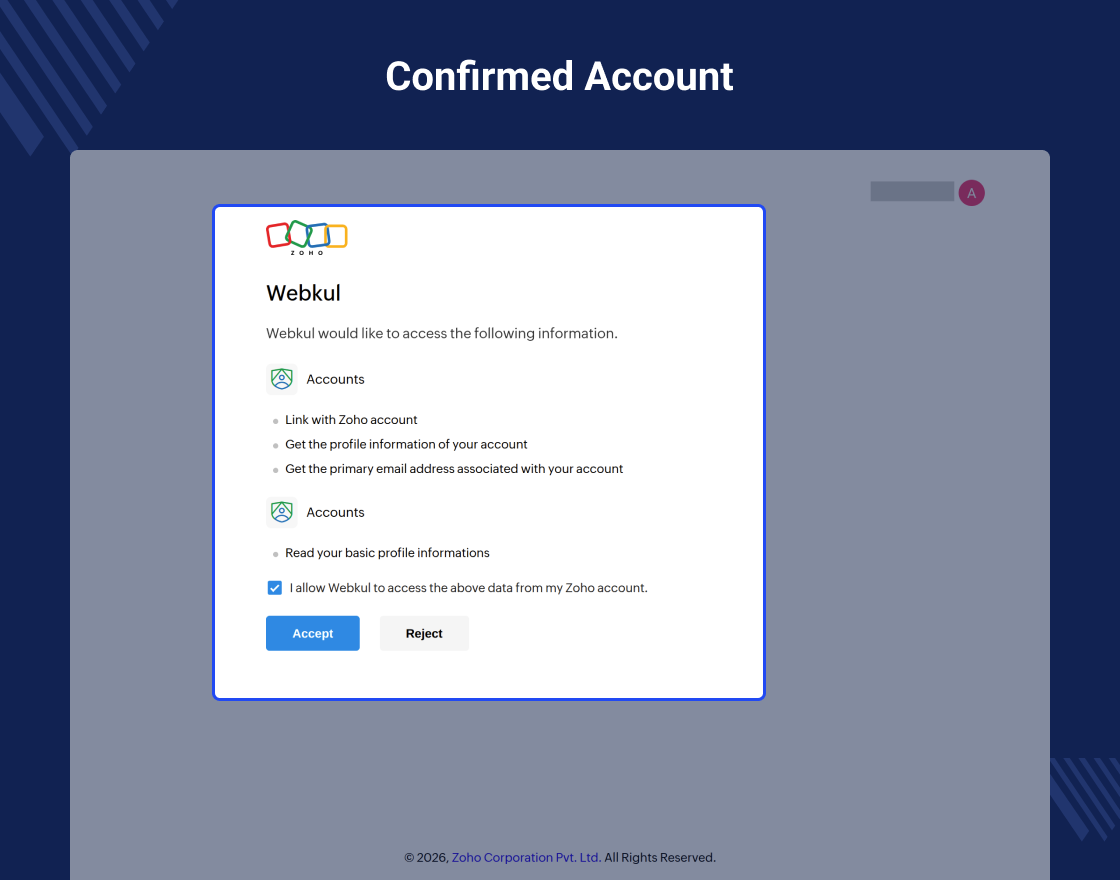Select the Link with Zoho account item
Image resolution: width=1120 pixels, height=880 pixels.
tap(351, 420)
